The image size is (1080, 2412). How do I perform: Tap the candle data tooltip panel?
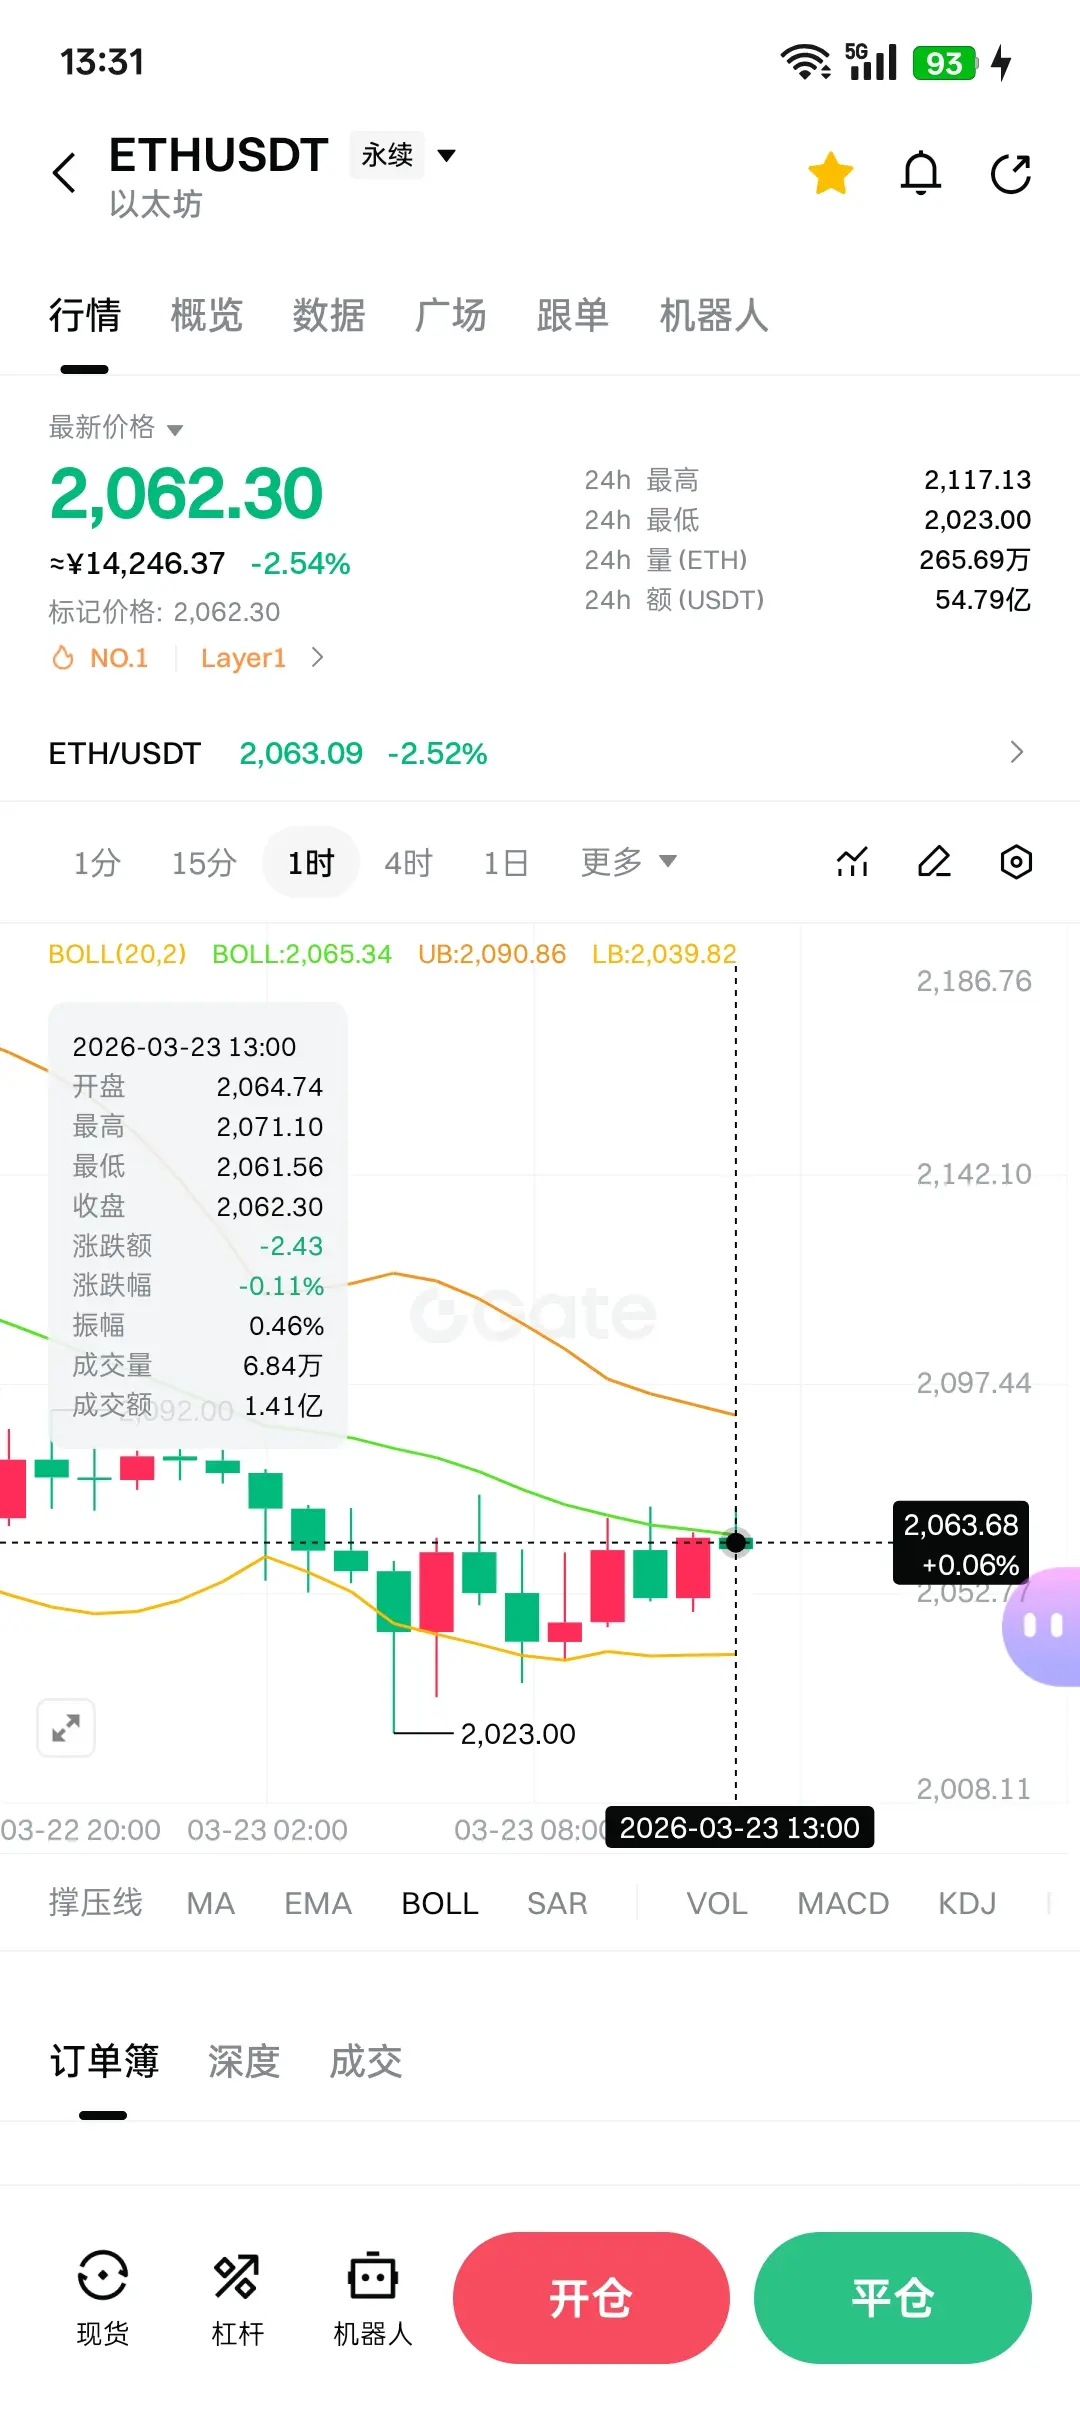[x=198, y=1226]
